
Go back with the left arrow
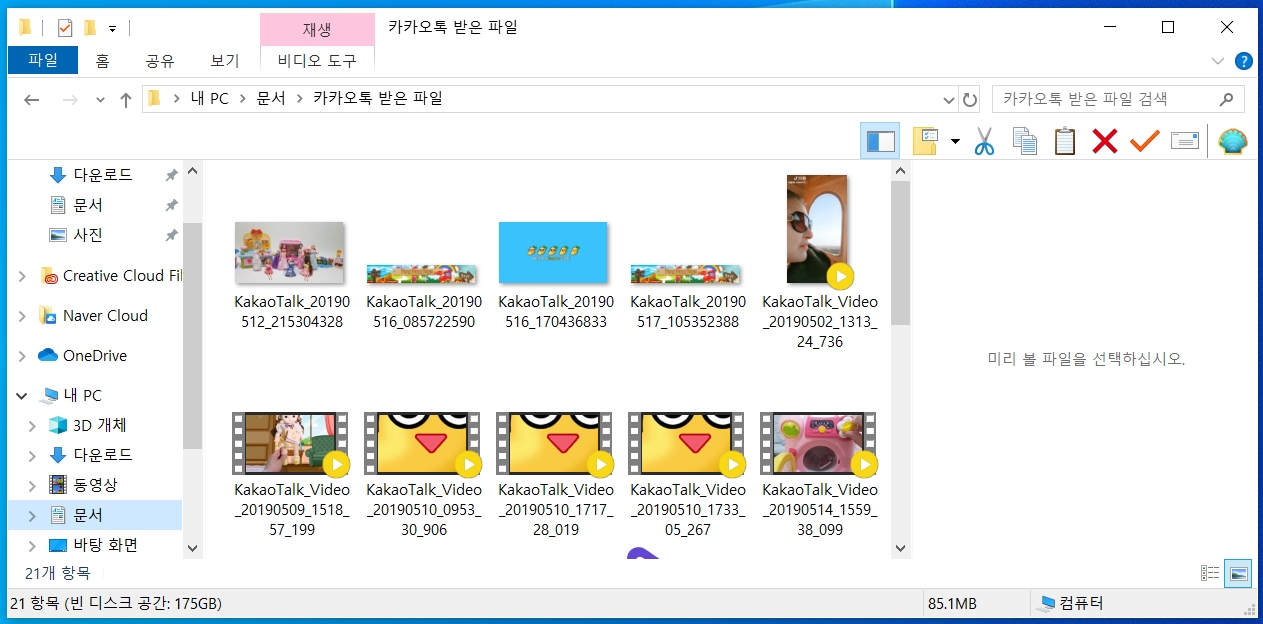point(32,99)
